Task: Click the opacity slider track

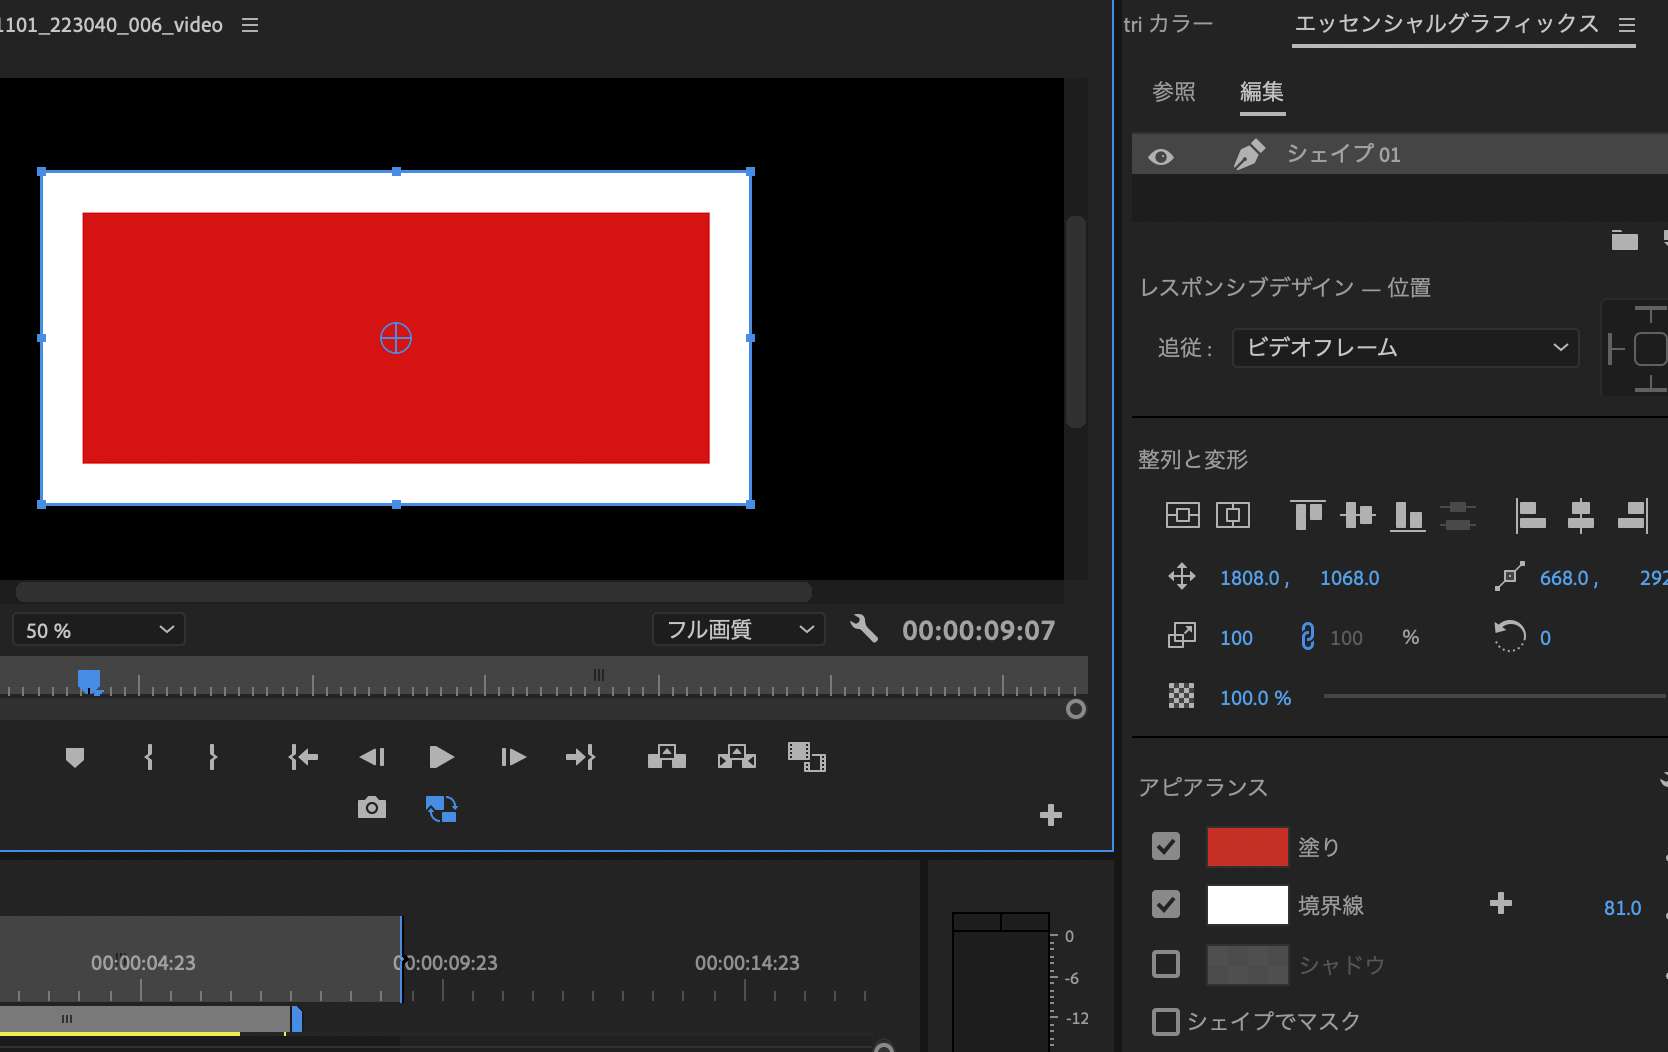Action: (1495, 696)
